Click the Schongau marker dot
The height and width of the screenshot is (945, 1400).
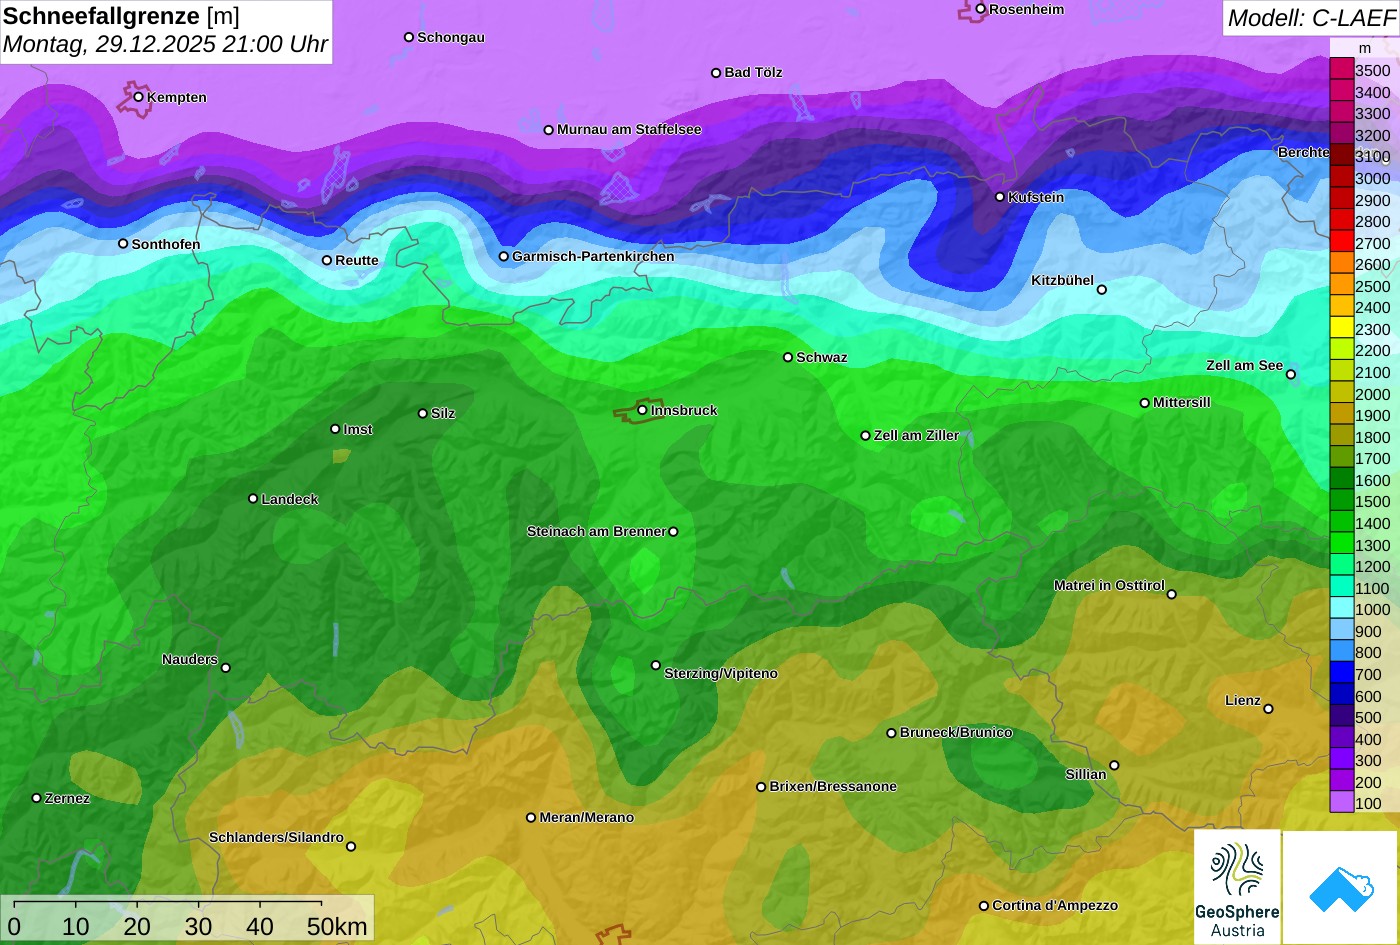tap(409, 37)
